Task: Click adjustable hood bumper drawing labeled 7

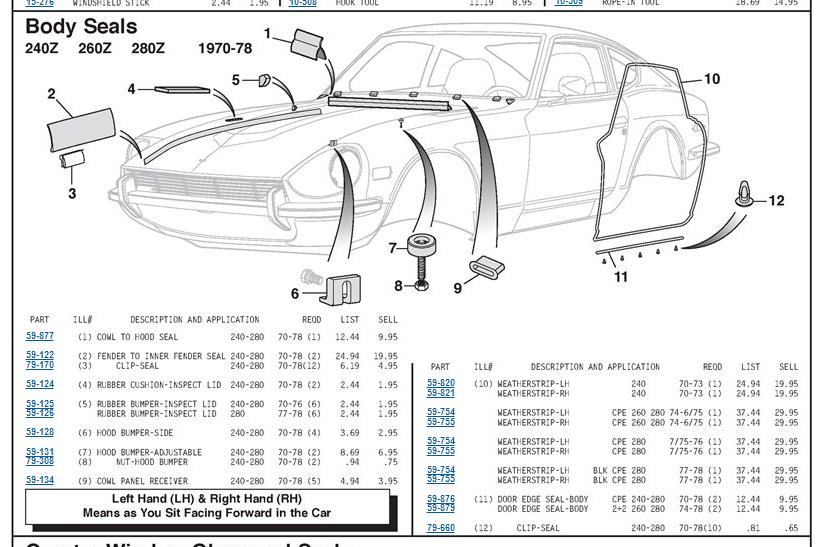Action: coord(419,246)
